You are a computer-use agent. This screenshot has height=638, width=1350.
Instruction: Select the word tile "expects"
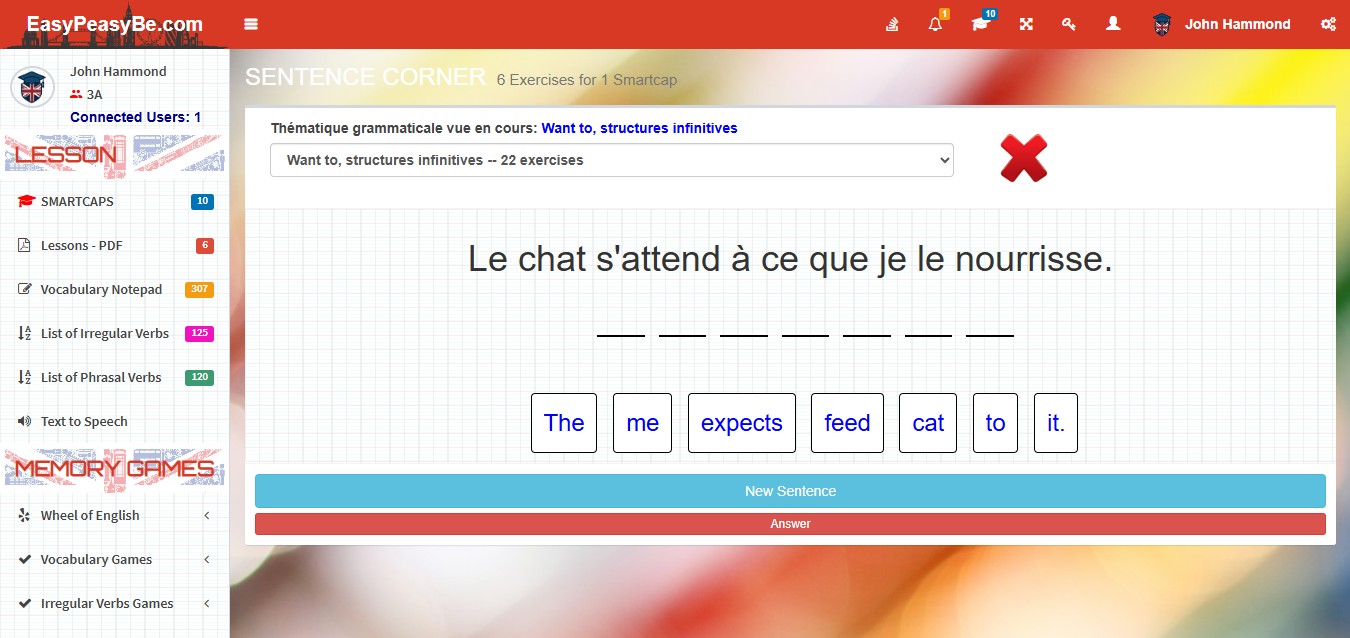741,423
